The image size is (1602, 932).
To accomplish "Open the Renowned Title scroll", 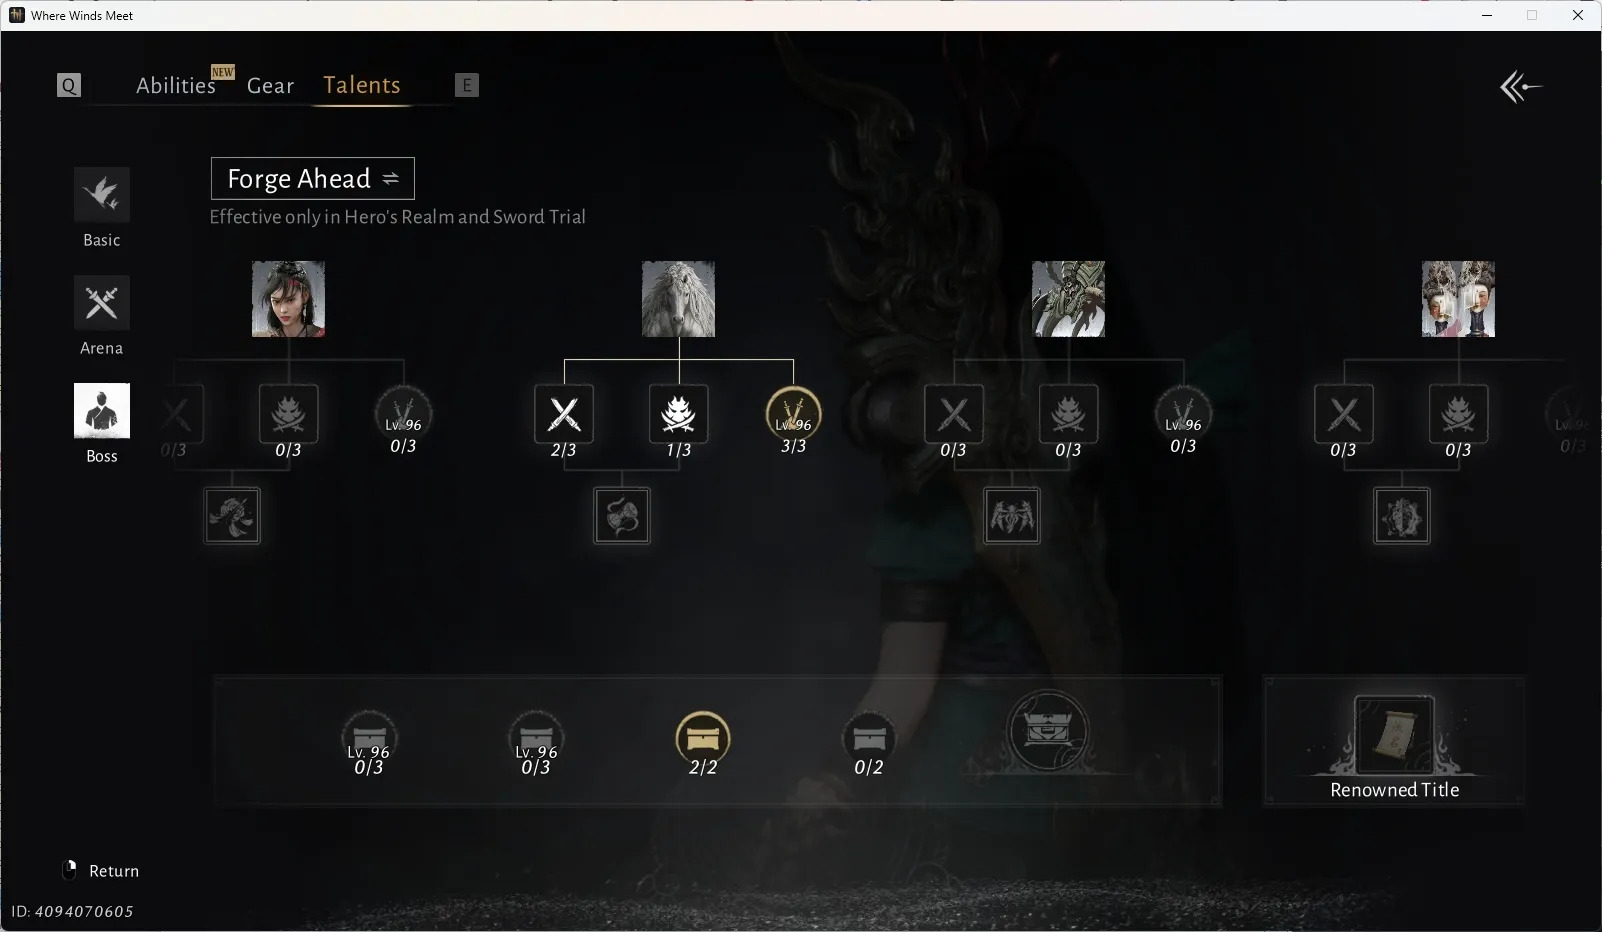I will pyautogui.click(x=1394, y=737).
